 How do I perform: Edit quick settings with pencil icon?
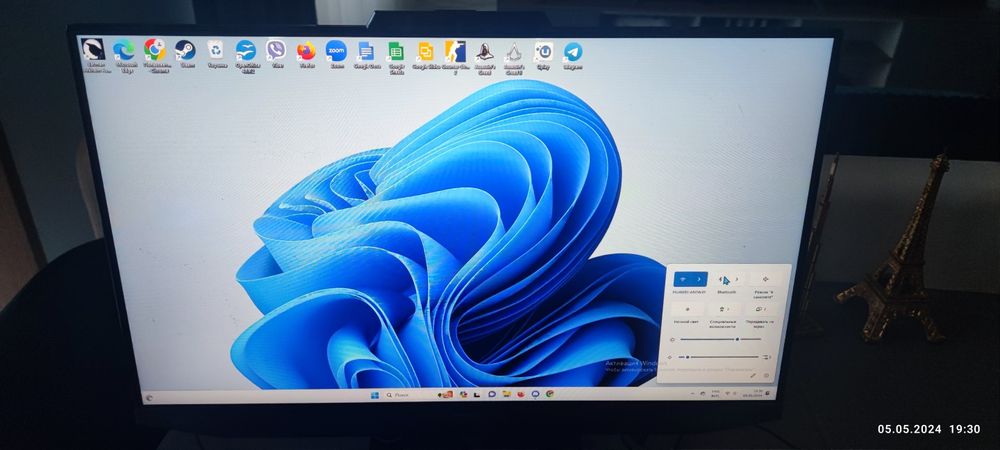[753, 375]
